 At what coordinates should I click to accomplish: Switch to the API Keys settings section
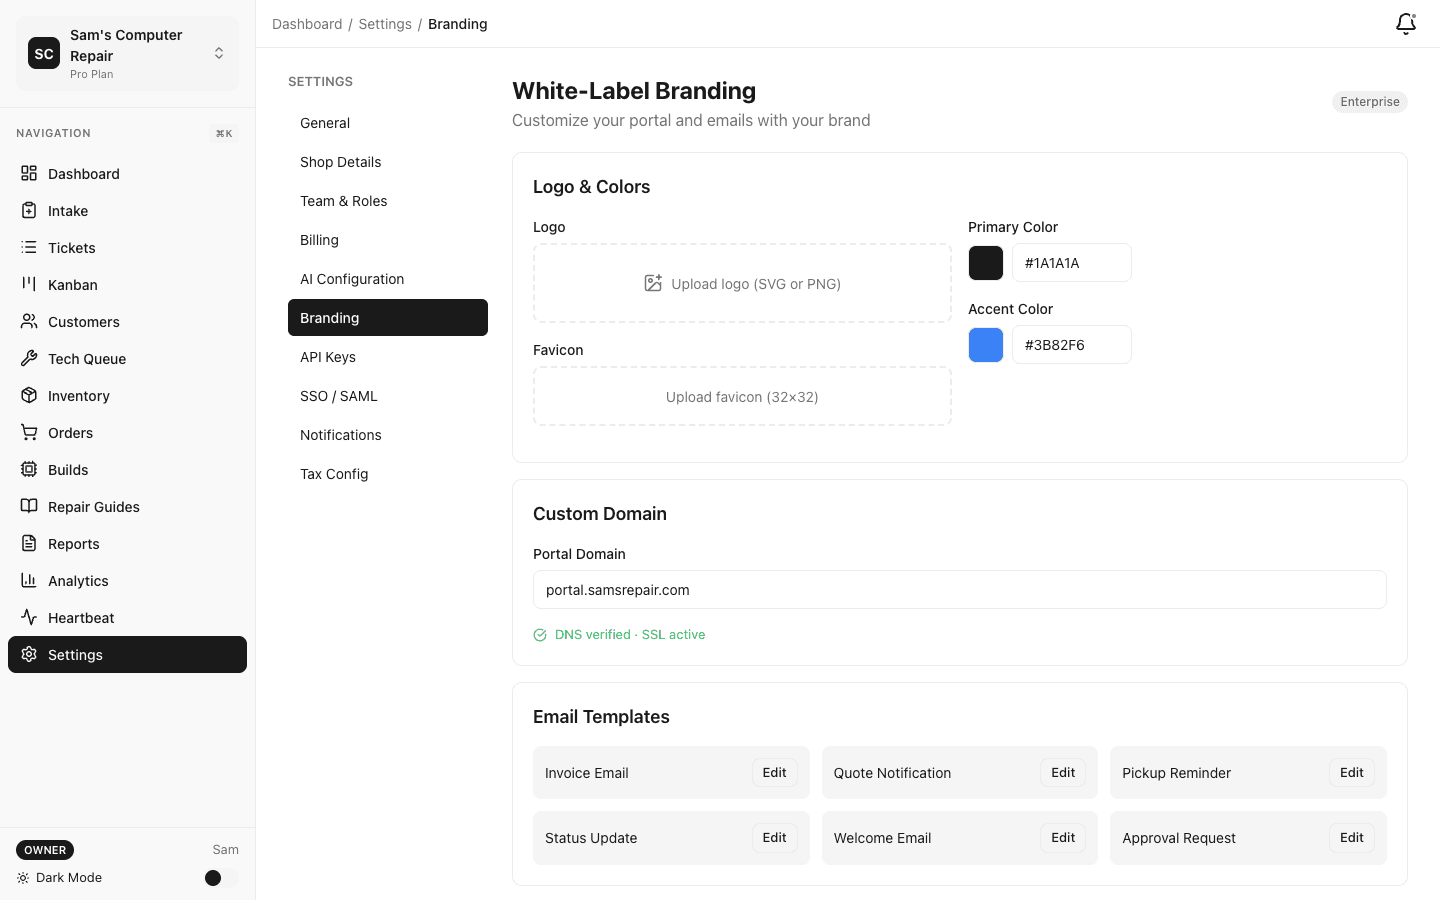tap(328, 356)
